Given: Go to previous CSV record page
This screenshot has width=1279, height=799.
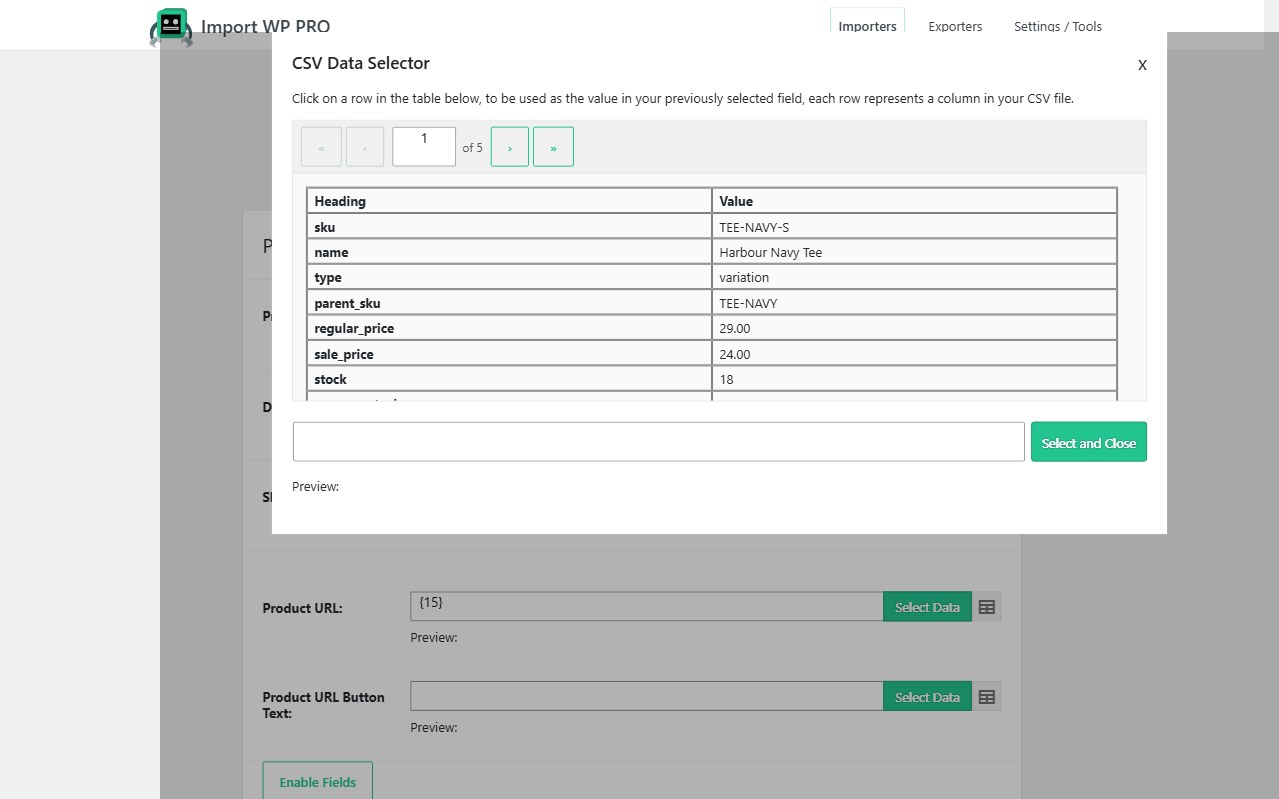Looking at the screenshot, I should pos(365,147).
